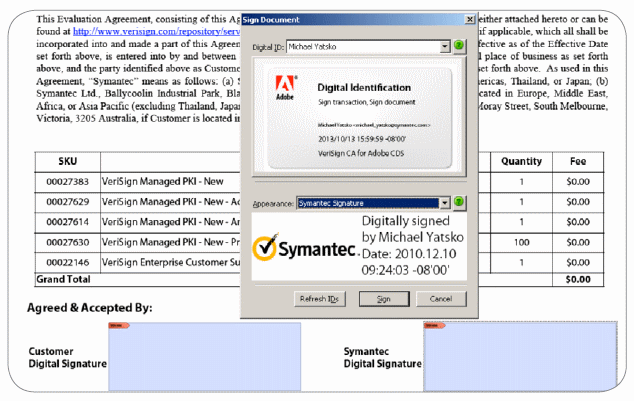
Task: Click the signature appearance preview
Action: click(359, 246)
